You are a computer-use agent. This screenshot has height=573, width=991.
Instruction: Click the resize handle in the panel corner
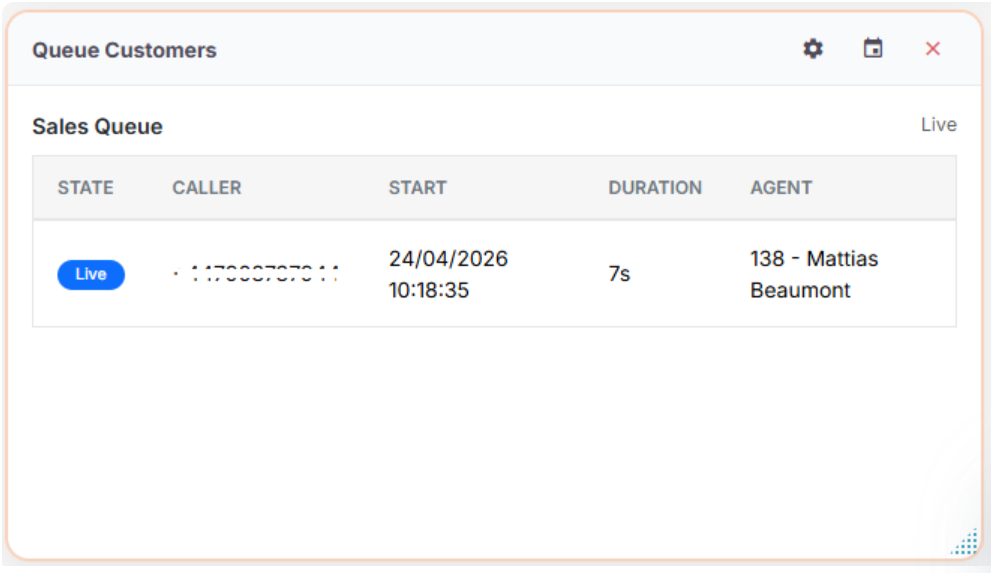click(965, 543)
